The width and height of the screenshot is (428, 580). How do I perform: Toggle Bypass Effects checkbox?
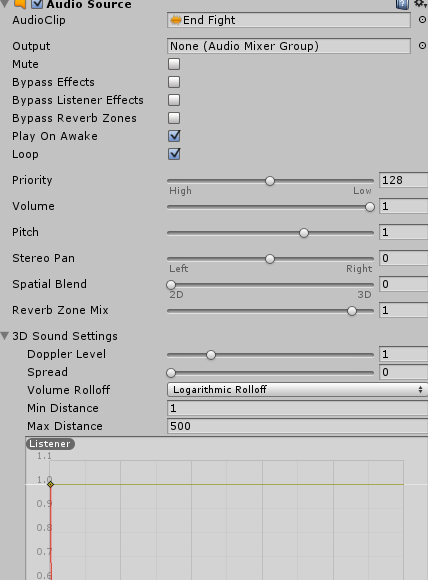[174, 82]
